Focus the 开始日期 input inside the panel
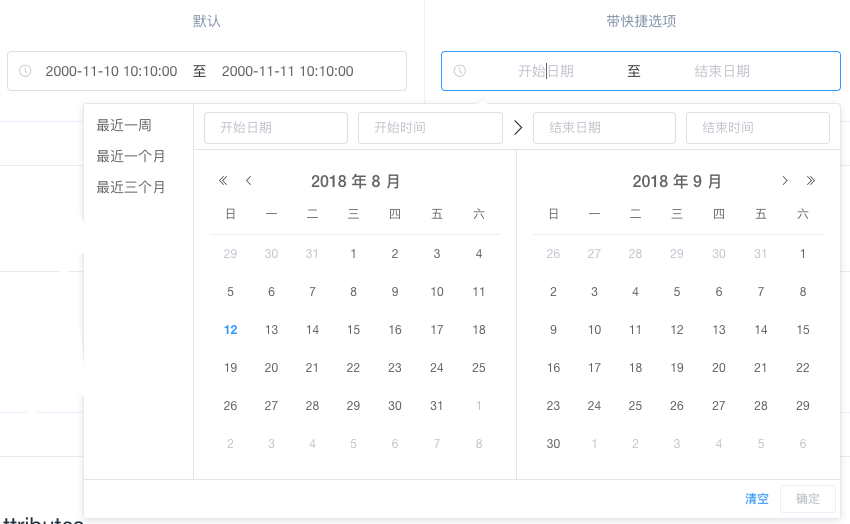Screen dimensions: 850x524 [276, 128]
